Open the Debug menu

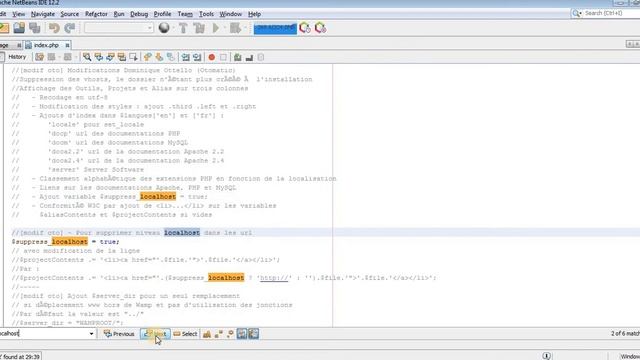pyautogui.click(x=139, y=14)
